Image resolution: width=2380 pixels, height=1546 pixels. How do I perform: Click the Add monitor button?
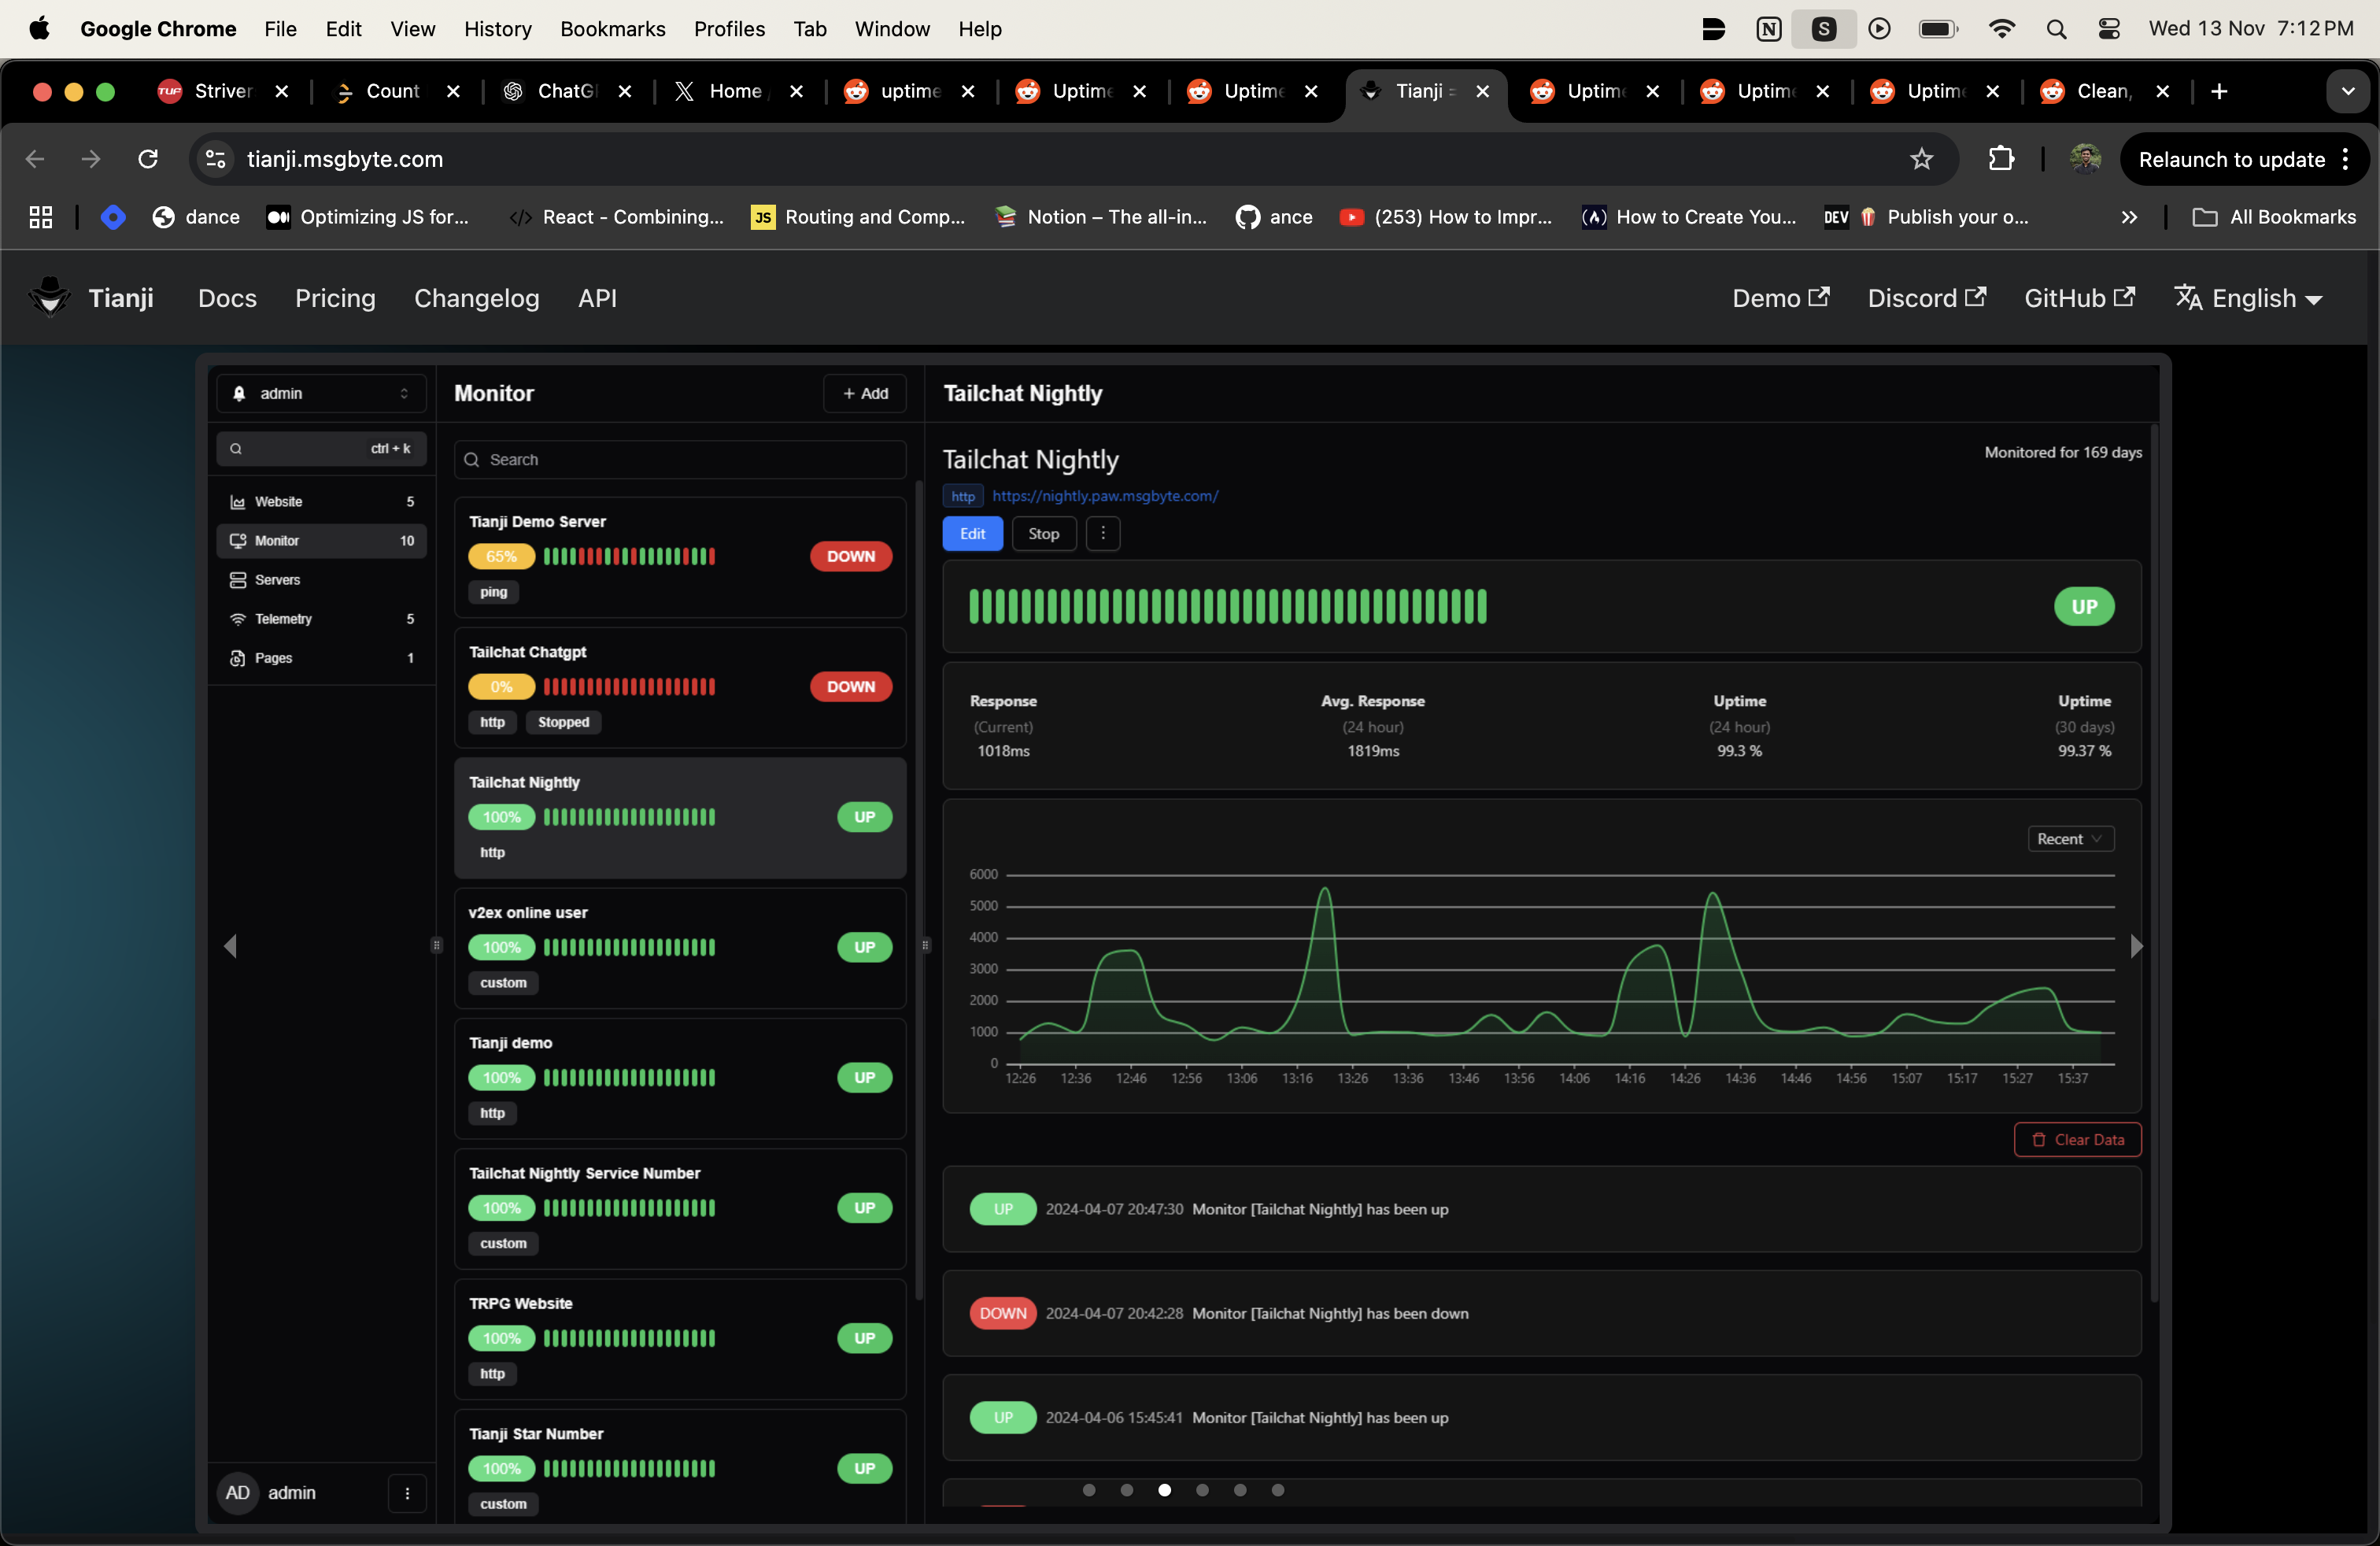click(x=865, y=394)
